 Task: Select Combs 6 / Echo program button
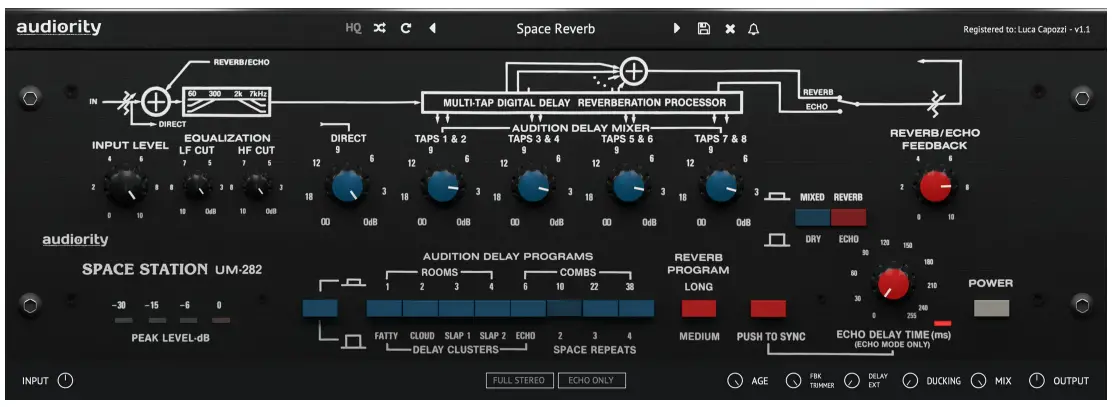528,308
